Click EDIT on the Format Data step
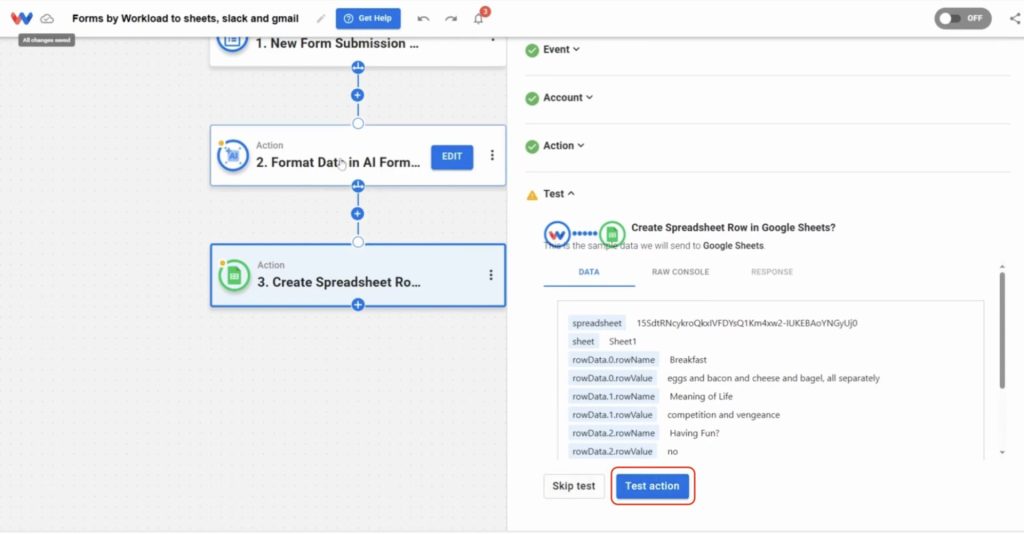Image resolution: width=1024 pixels, height=534 pixels. pyautogui.click(x=452, y=157)
